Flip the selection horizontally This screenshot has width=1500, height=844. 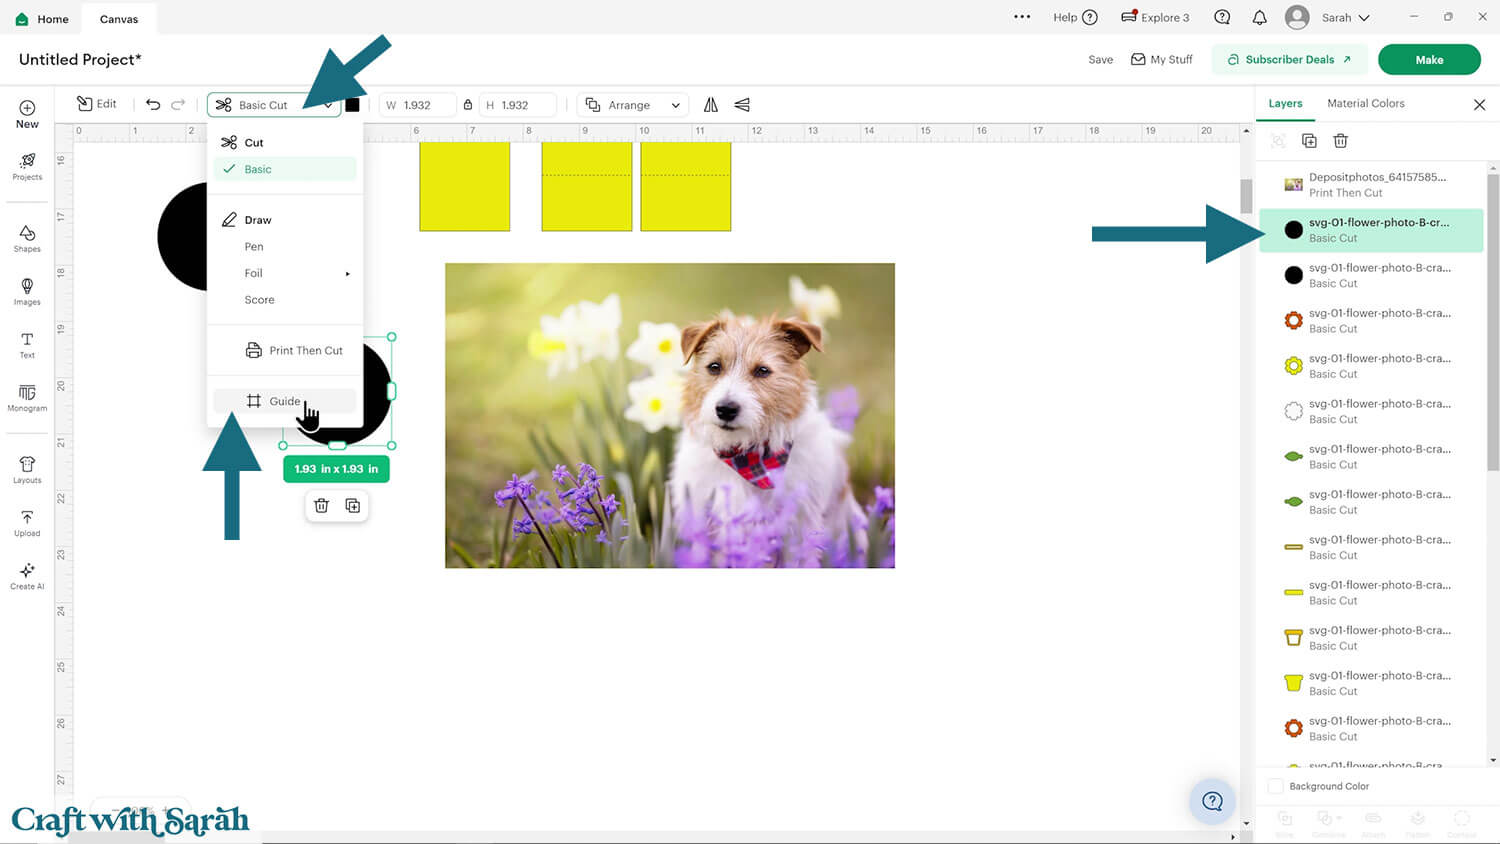pyautogui.click(x=711, y=105)
